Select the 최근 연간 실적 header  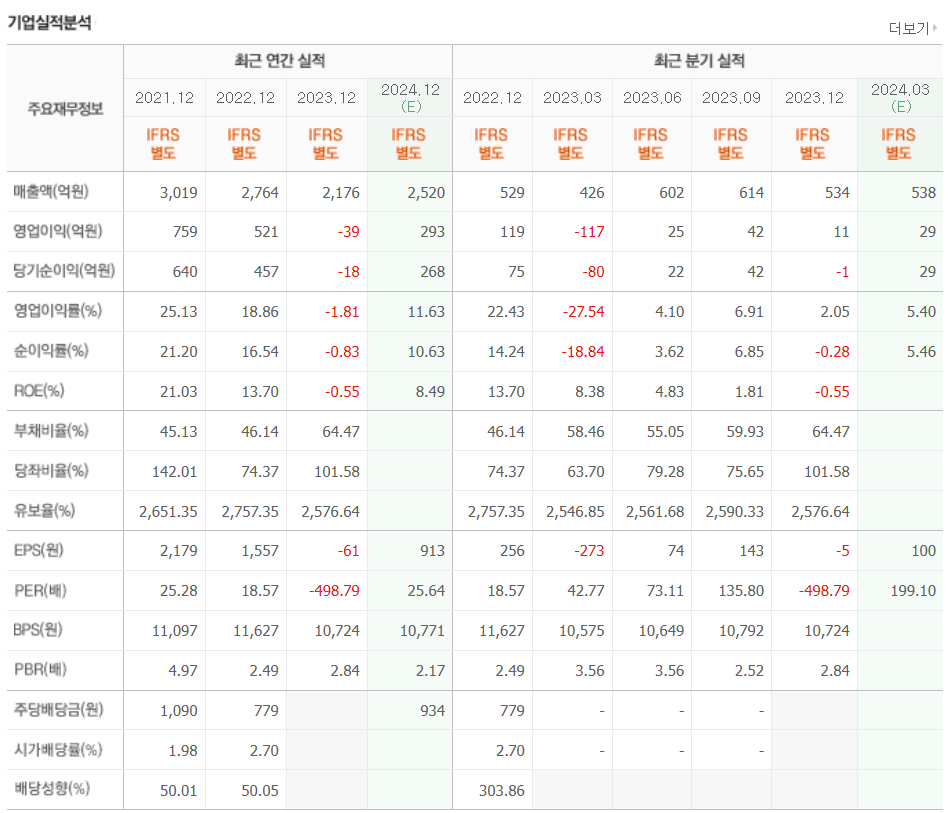click(279, 61)
